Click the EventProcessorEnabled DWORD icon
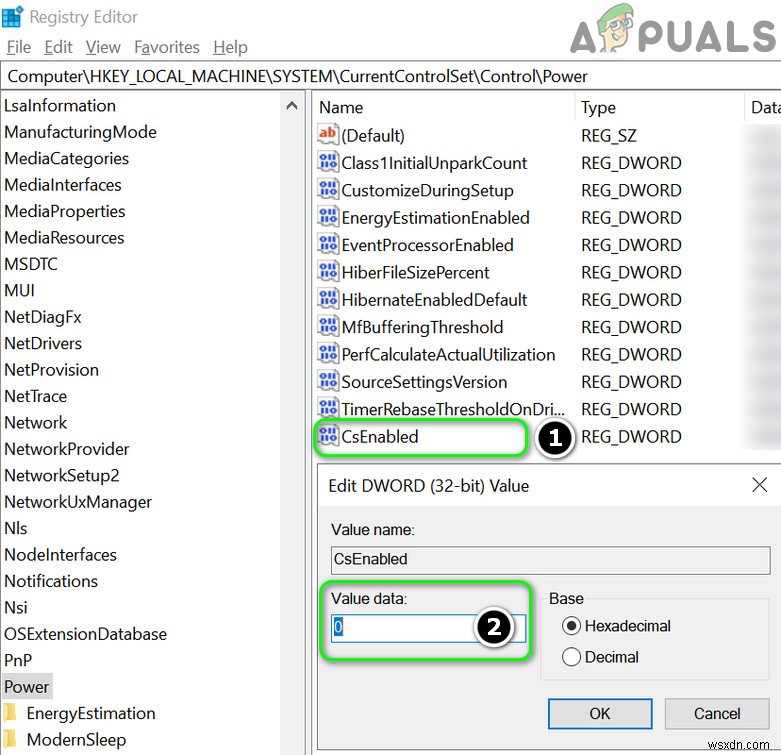 point(328,245)
